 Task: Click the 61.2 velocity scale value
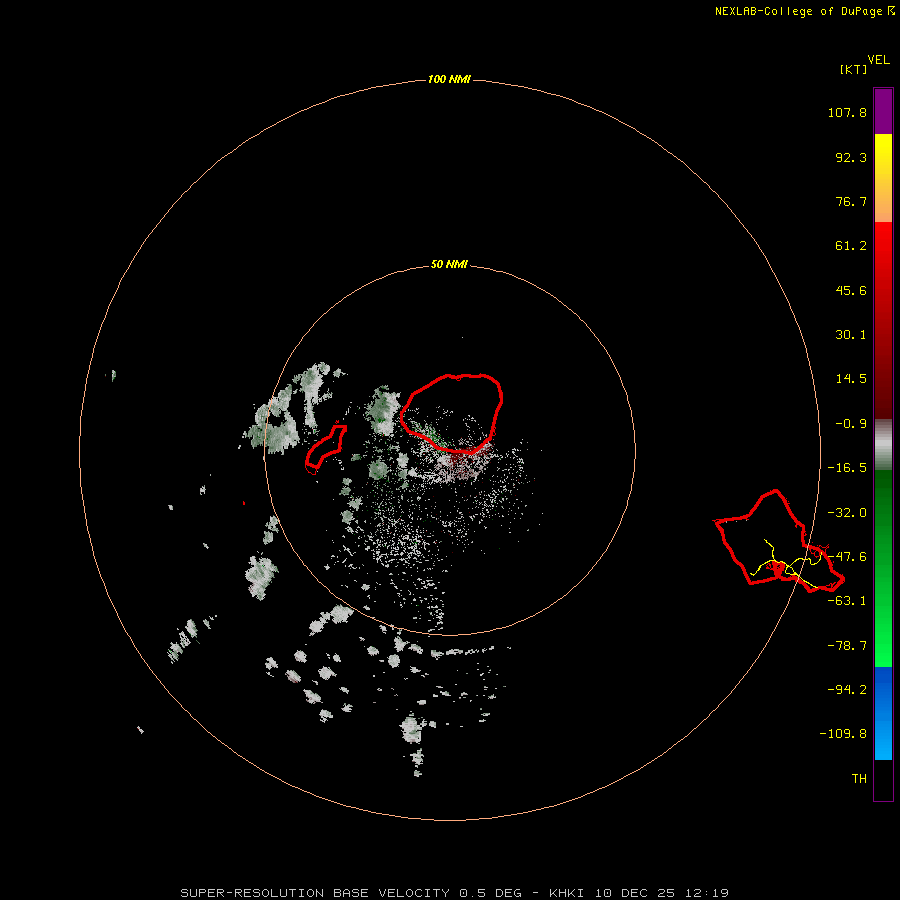(x=851, y=246)
